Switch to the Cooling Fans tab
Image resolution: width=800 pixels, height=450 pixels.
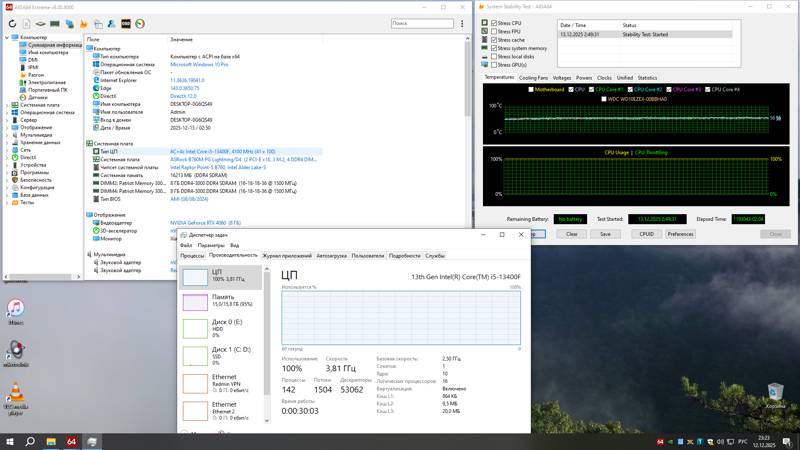tap(533, 78)
